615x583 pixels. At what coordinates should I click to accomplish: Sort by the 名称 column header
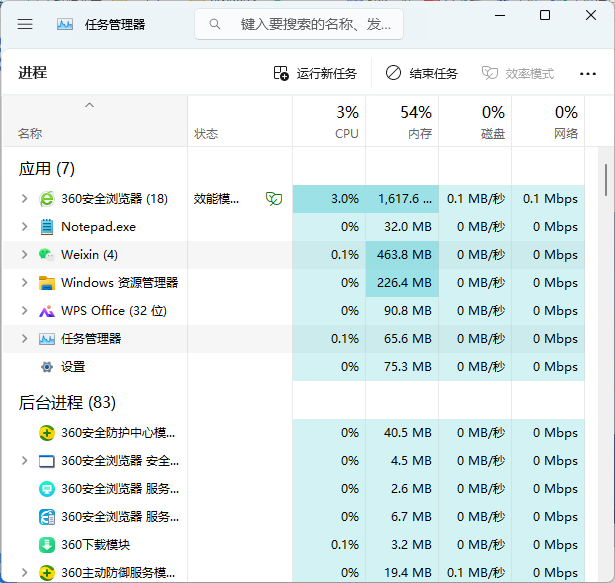tap(95, 122)
